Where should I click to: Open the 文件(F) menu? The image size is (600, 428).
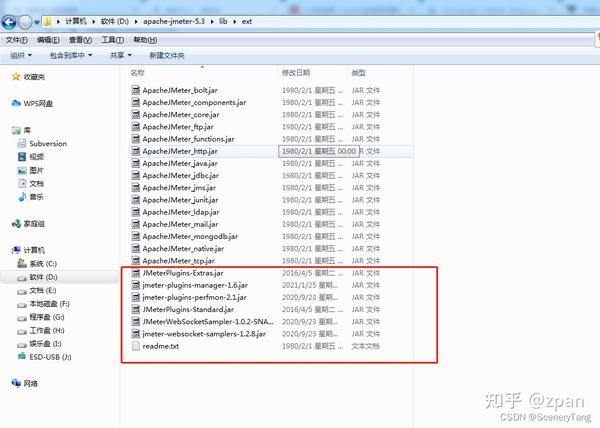16,40
